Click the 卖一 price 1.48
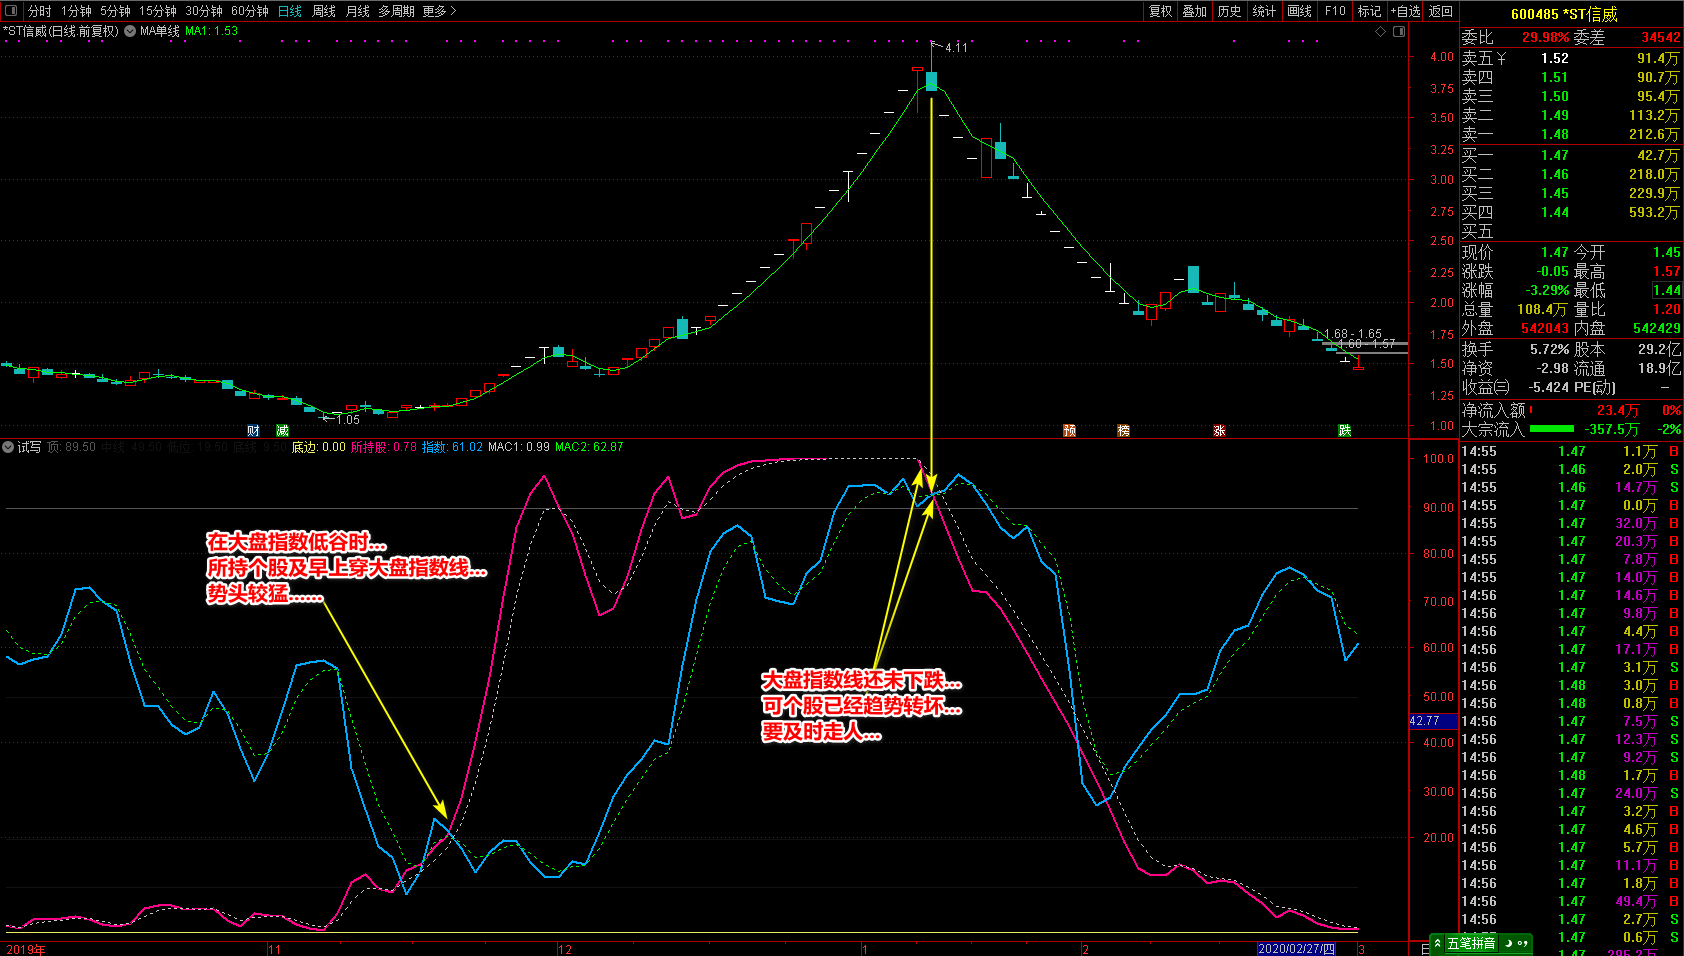1684x956 pixels. pyautogui.click(x=1554, y=134)
